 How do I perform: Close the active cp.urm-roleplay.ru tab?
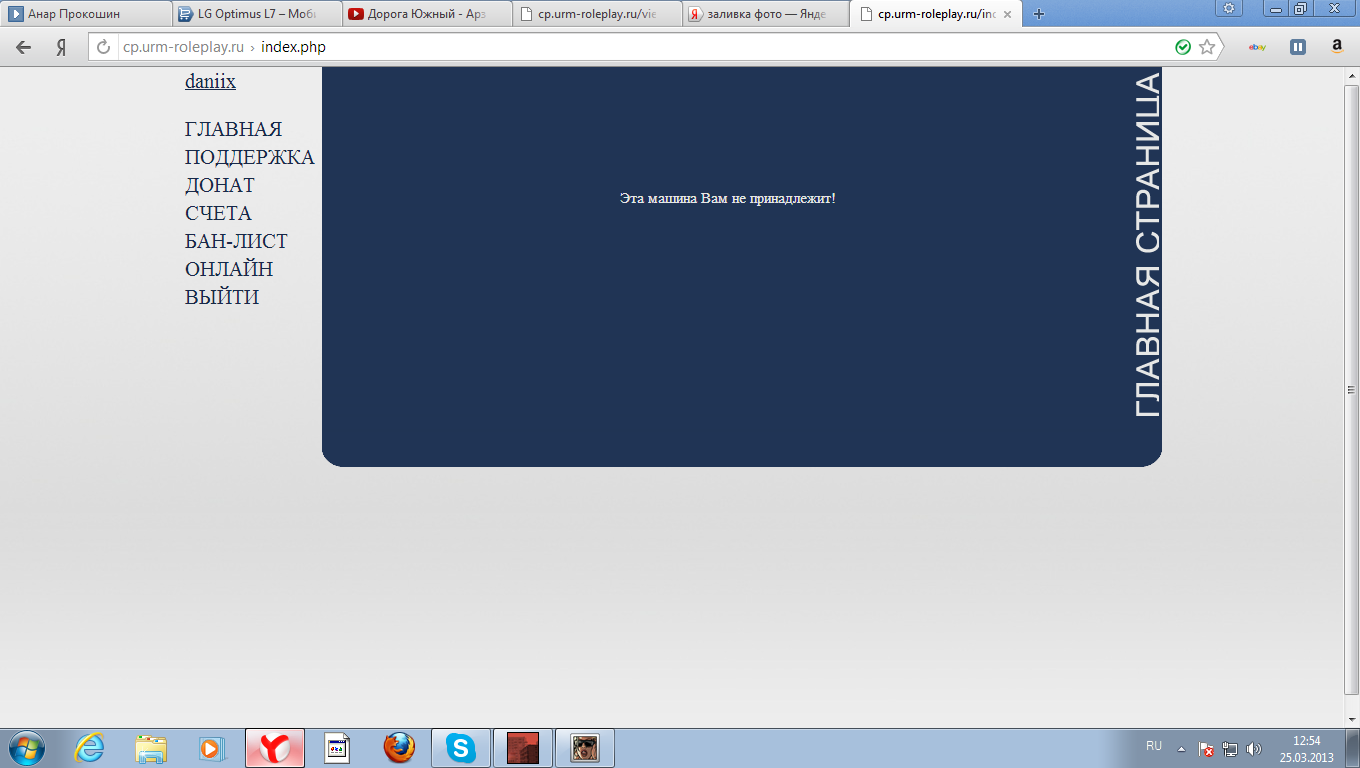[x=1007, y=15]
